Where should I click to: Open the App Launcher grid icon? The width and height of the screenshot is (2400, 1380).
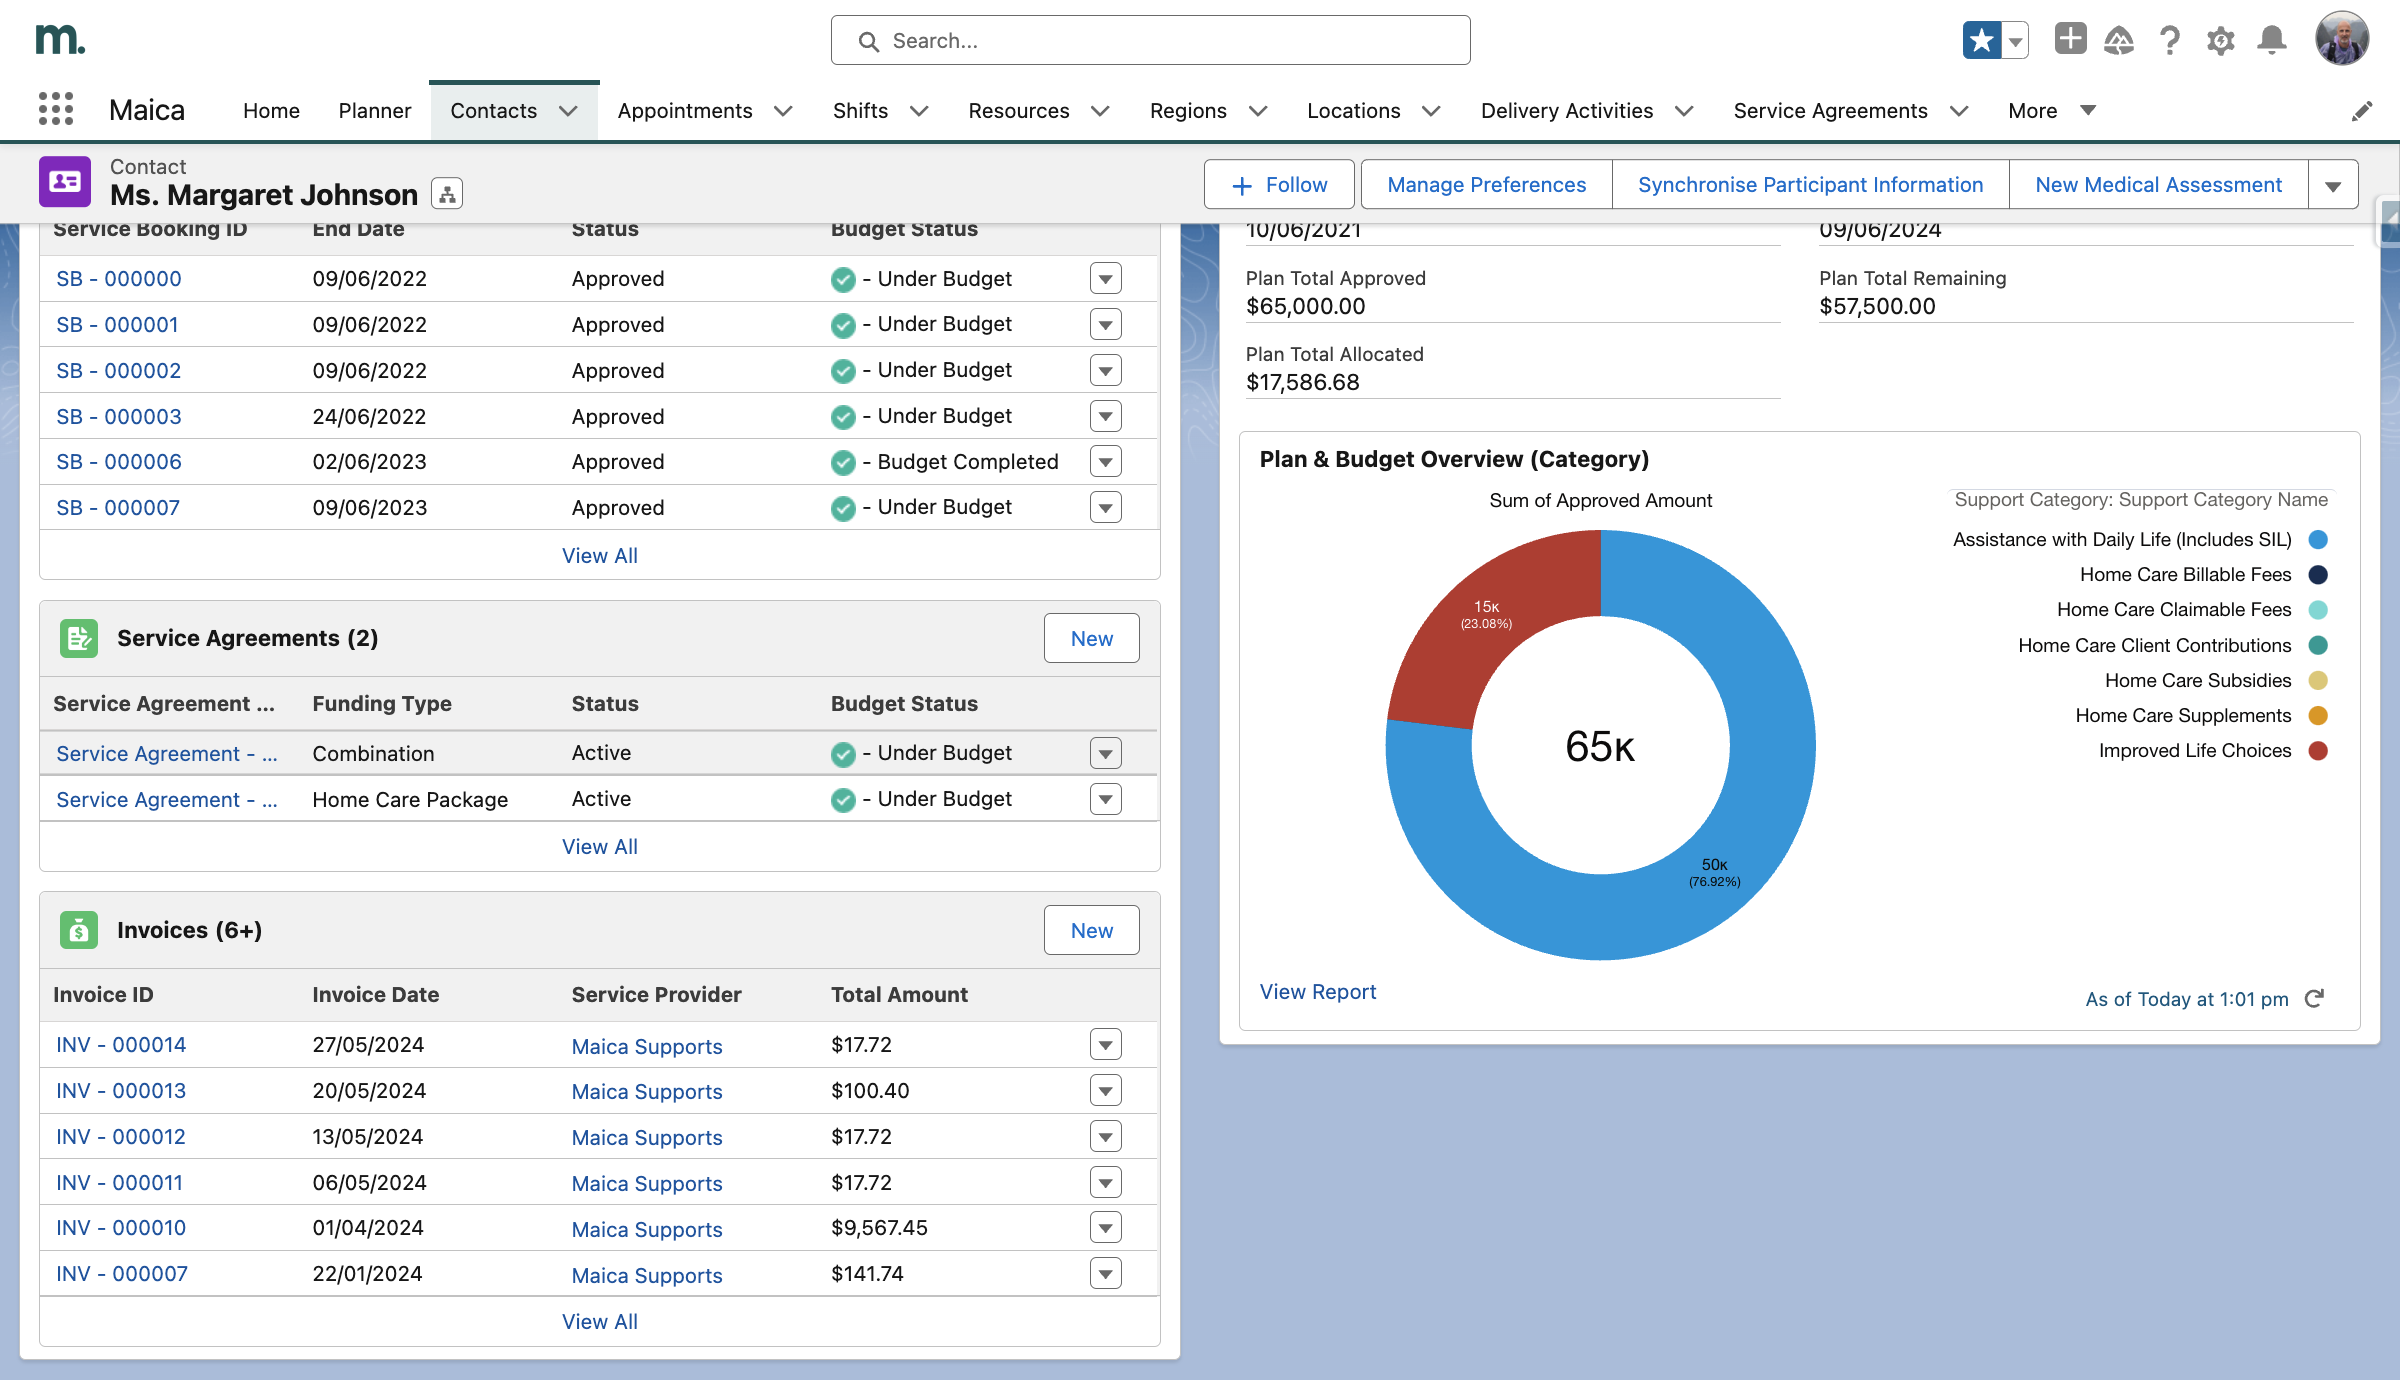point(56,109)
